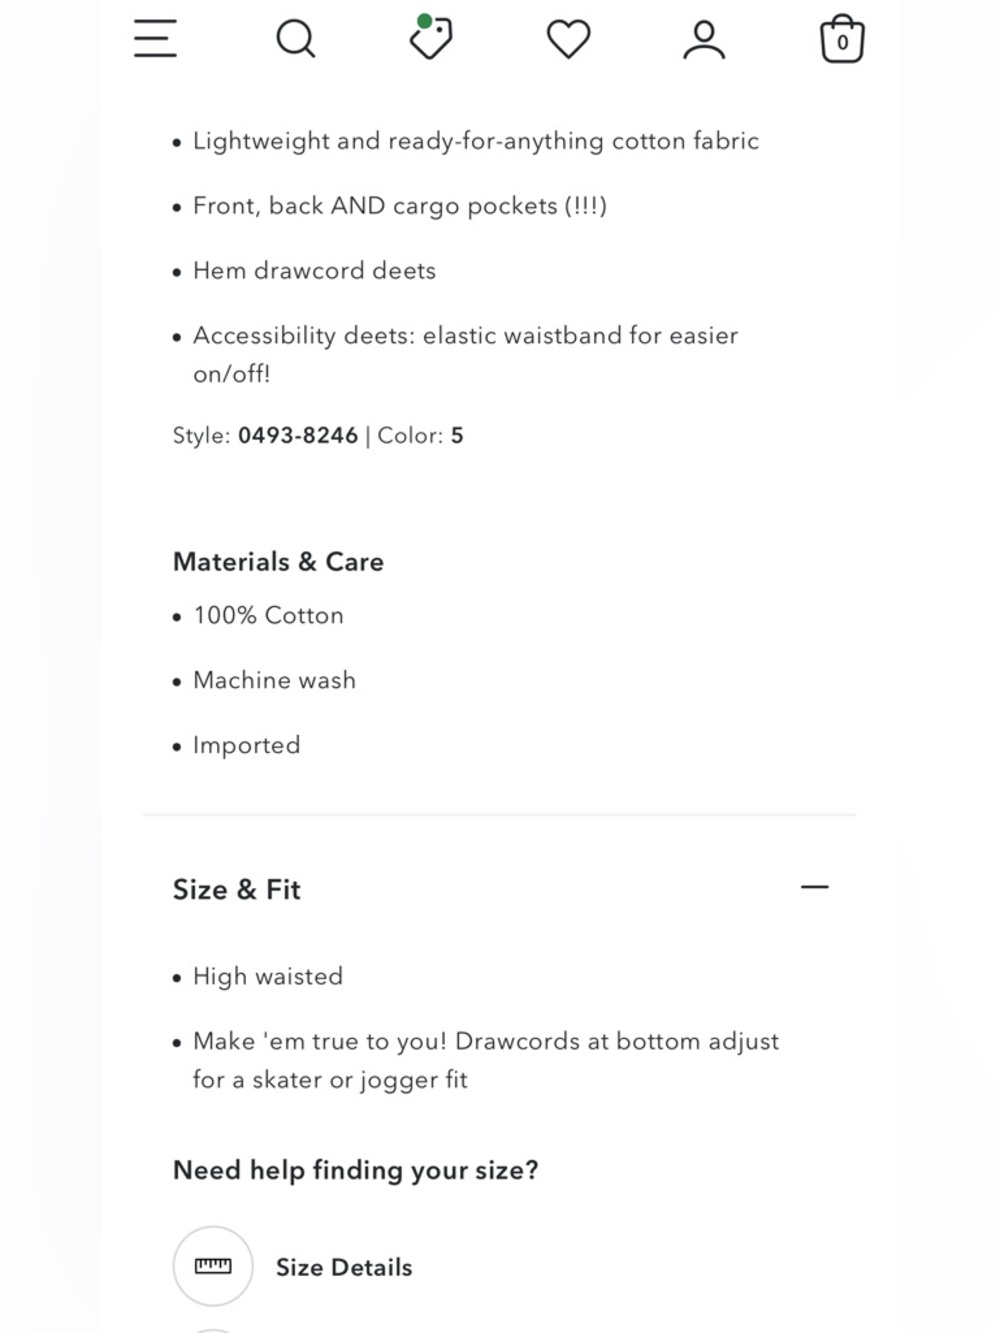Screen dimensions: 1000x1333
Task: Open the hamburger navigation menu
Action: pos(155,38)
